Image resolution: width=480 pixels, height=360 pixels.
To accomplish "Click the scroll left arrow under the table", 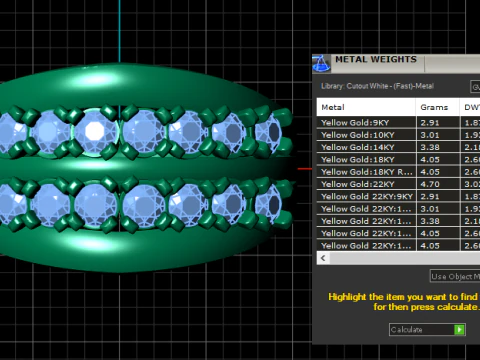I will coord(323,258).
